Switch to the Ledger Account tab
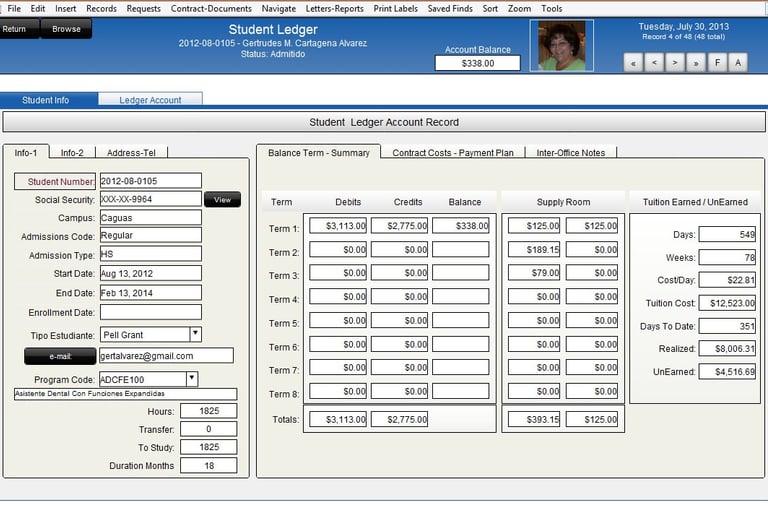768x513 pixels. (x=150, y=100)
